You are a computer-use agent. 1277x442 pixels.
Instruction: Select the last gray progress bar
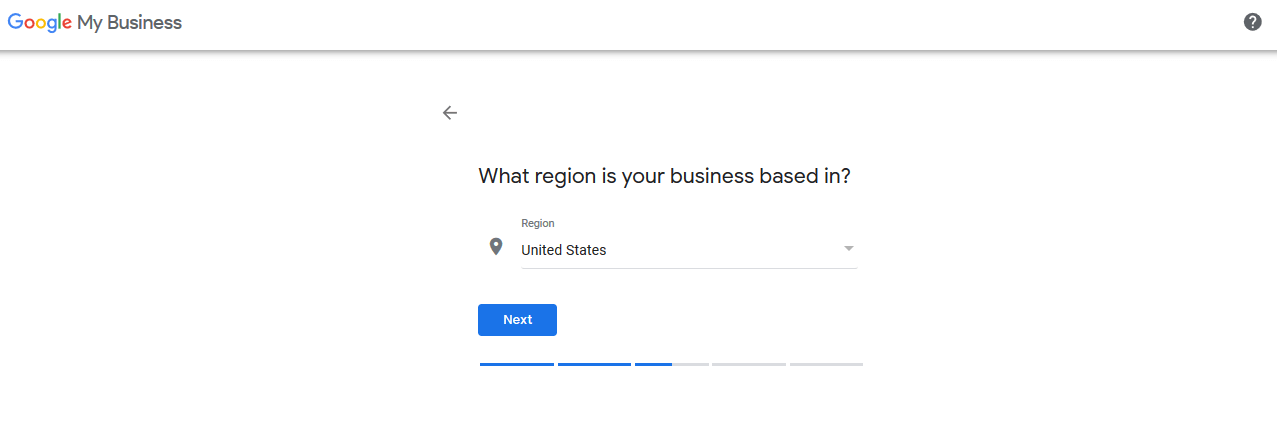click(826, 364)
